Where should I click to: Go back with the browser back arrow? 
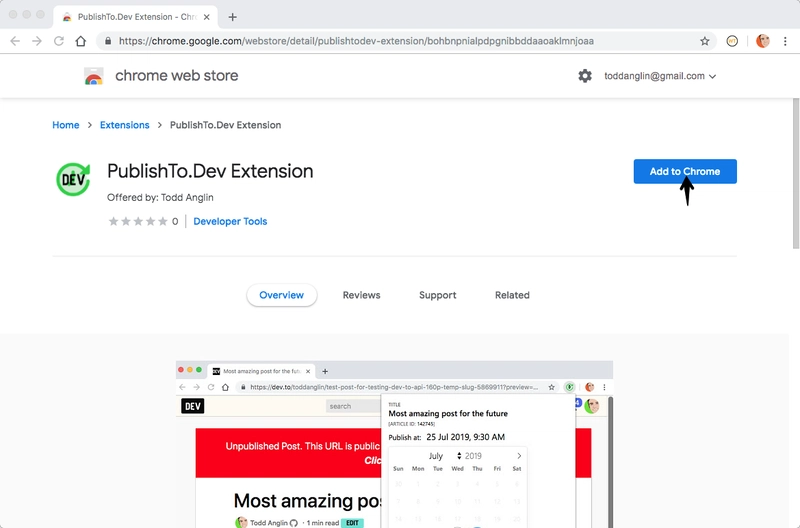coord(15,41)
